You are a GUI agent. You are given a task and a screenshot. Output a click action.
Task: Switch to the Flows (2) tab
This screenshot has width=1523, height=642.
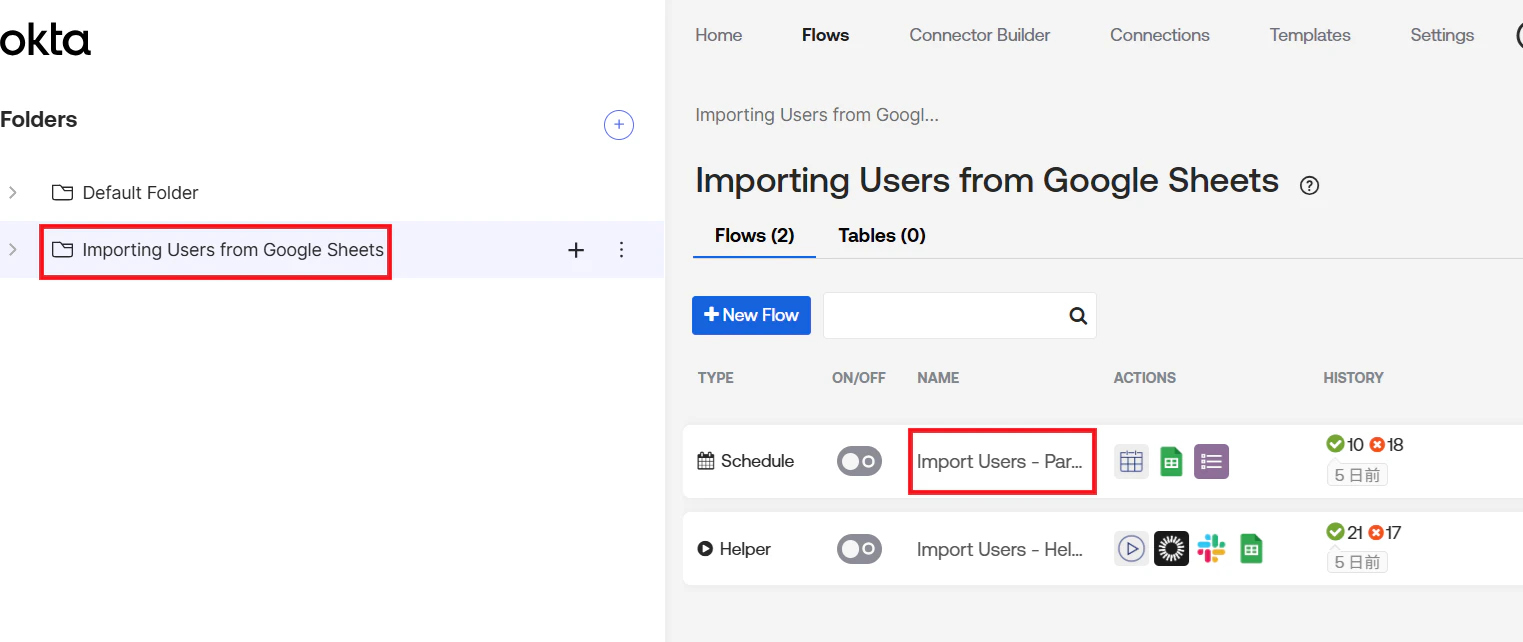tap(754, 236)
